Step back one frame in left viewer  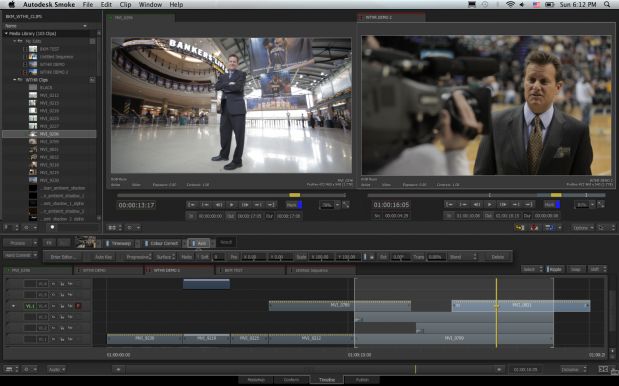point(218,205)
